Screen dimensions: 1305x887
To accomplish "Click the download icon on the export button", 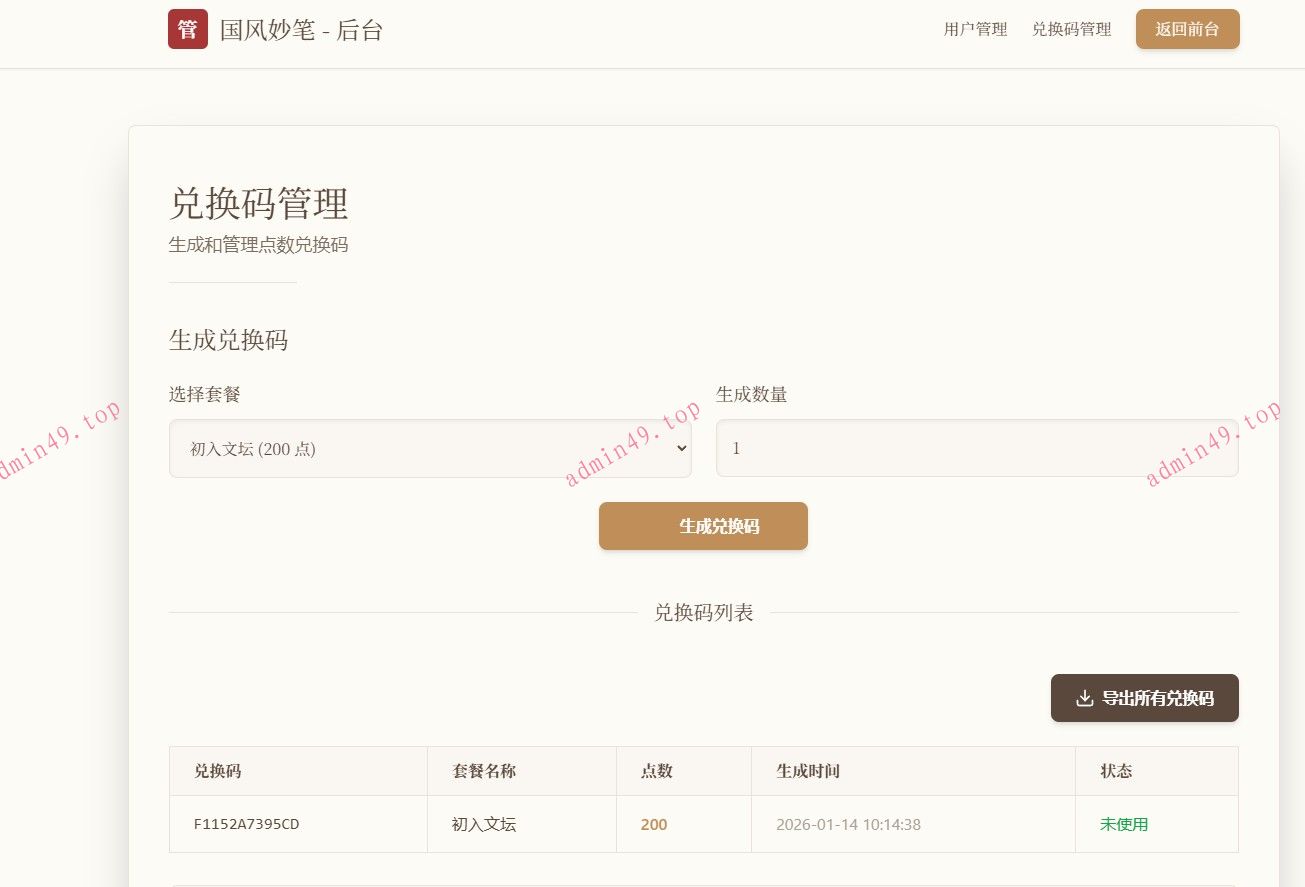I will [x=1084, y=699].
